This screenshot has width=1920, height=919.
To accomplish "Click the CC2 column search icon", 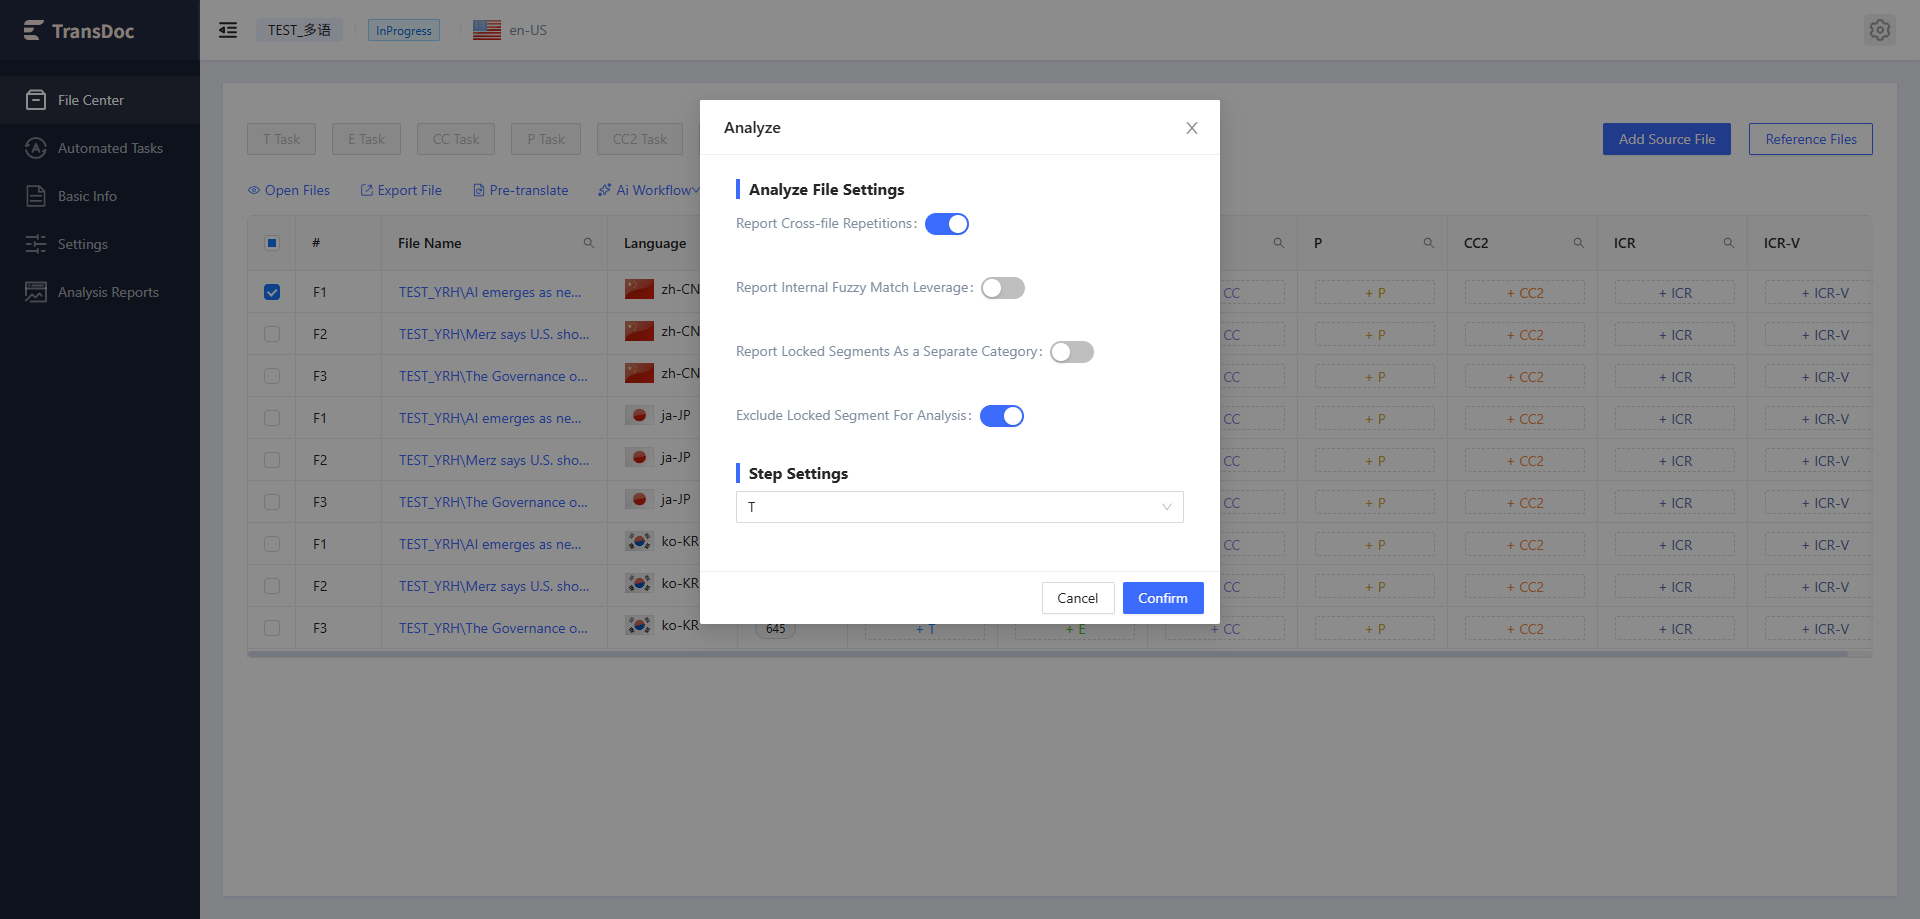I will [x=1579, y=243].
